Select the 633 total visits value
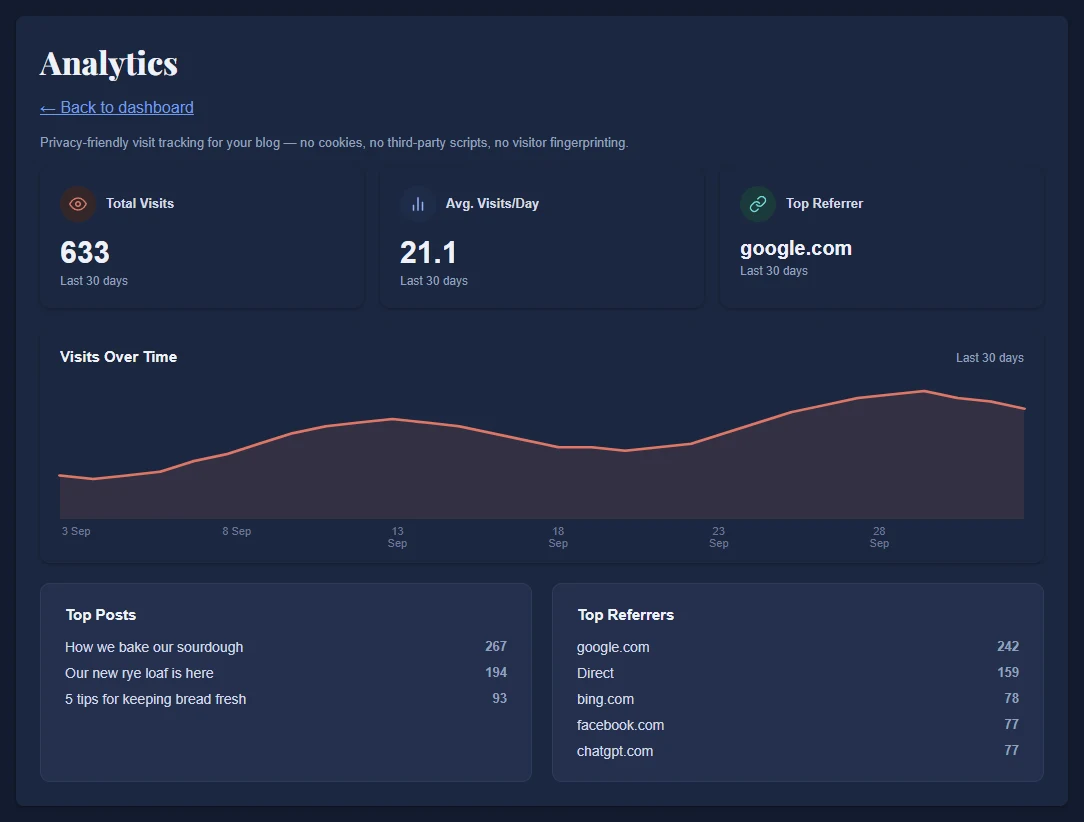Screen dimensions: 1084x822 (x=85, y=252)
